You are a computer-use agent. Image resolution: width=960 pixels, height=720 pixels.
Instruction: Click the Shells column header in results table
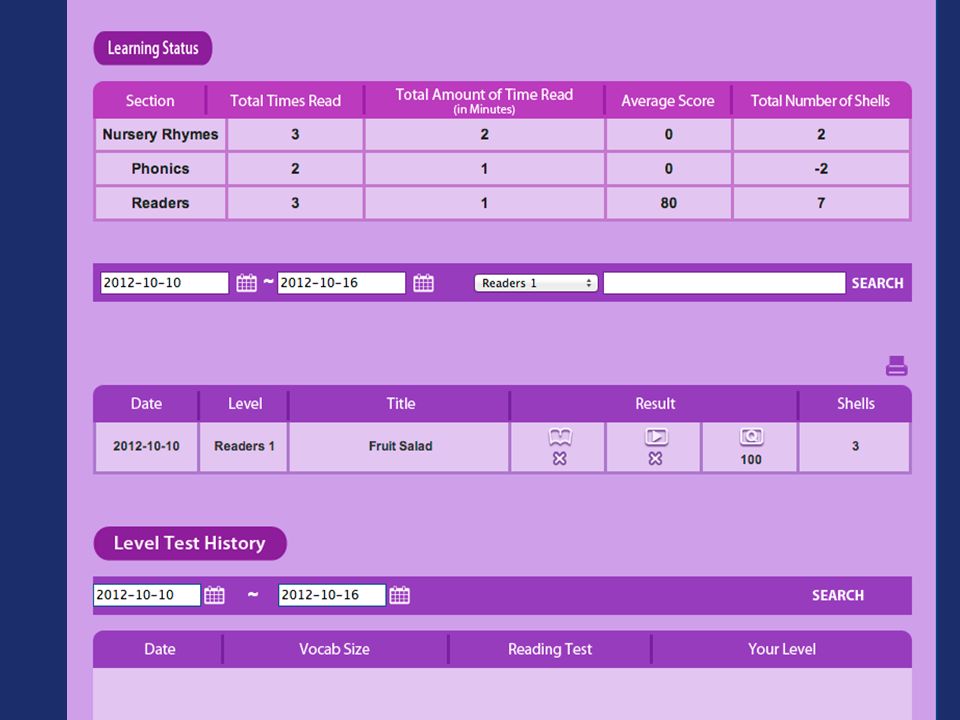coord(855,404)
